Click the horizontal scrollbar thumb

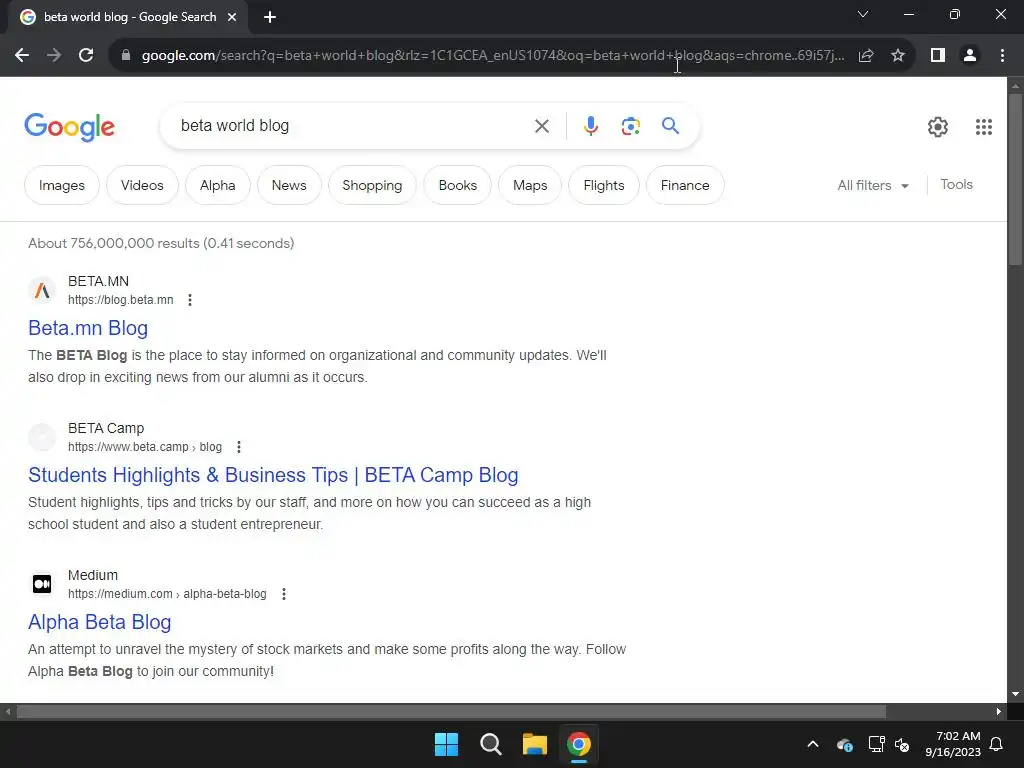click(451, 711)
